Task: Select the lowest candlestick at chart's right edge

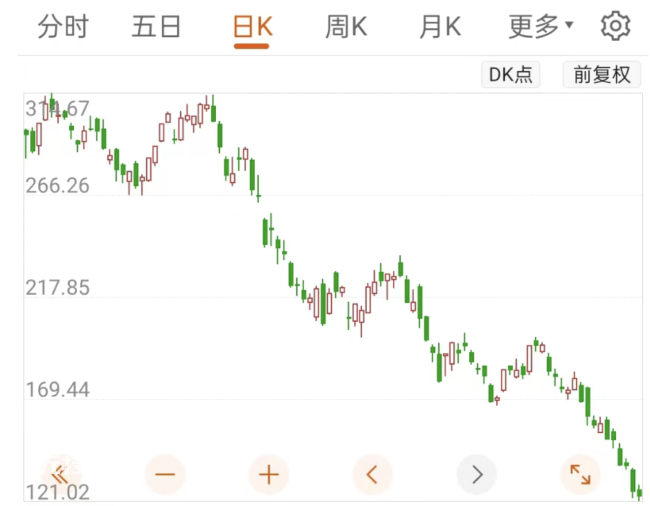Action: click(640, 492)
